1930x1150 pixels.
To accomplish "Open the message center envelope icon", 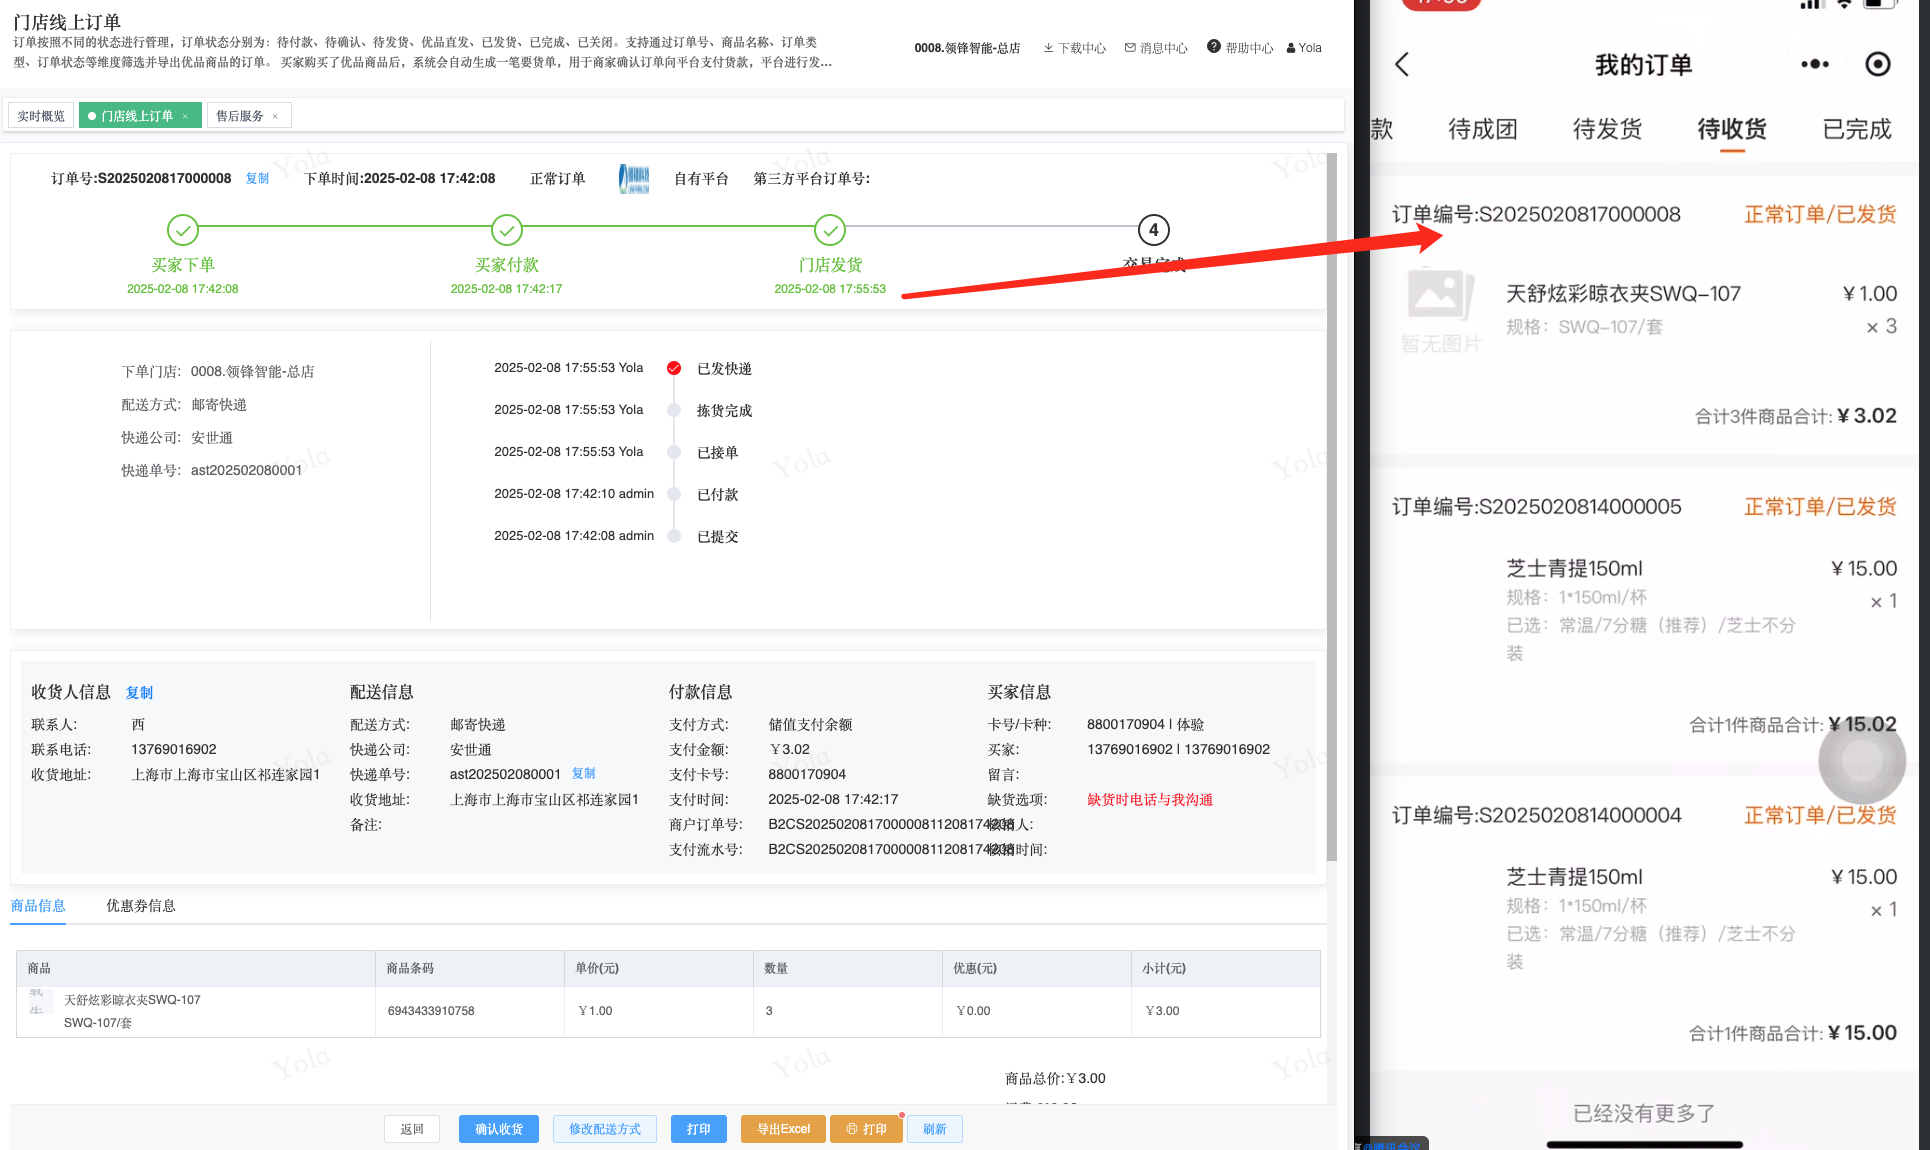I will coord(1130,48).
